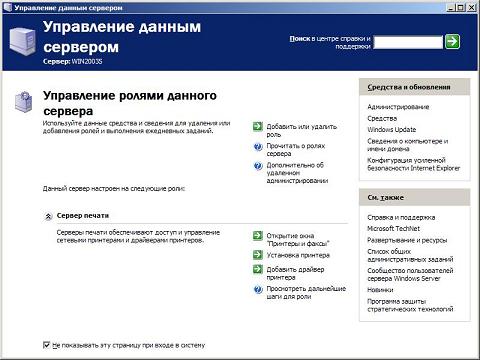Viewport: 480px width, 360px height.
Task: Open Справка и поддержка link
Action: coord(401,217)
